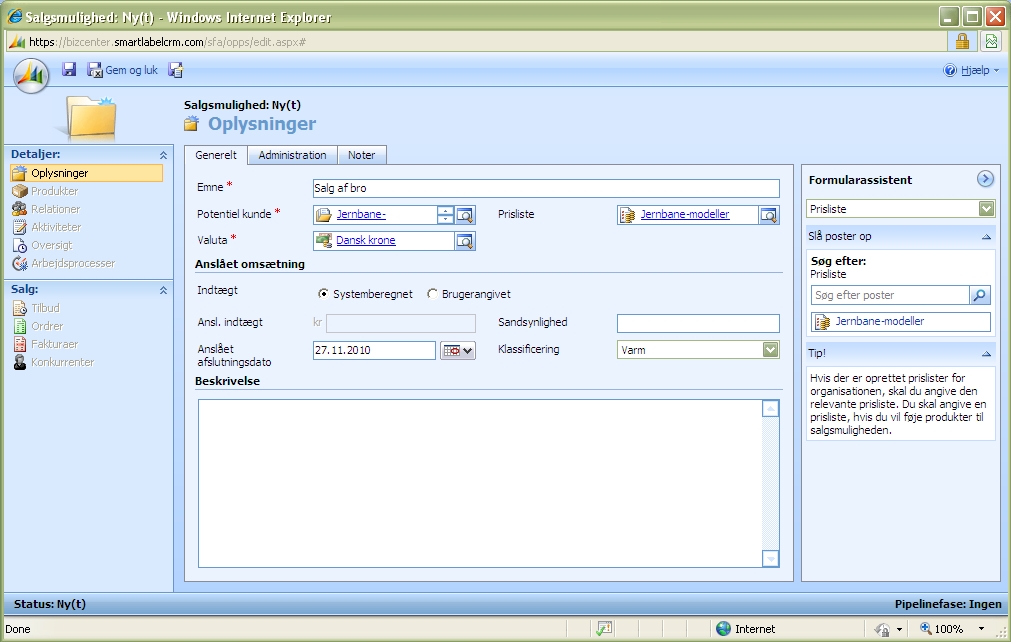
Task: Open the Dansk krone link
Action: 365,241
